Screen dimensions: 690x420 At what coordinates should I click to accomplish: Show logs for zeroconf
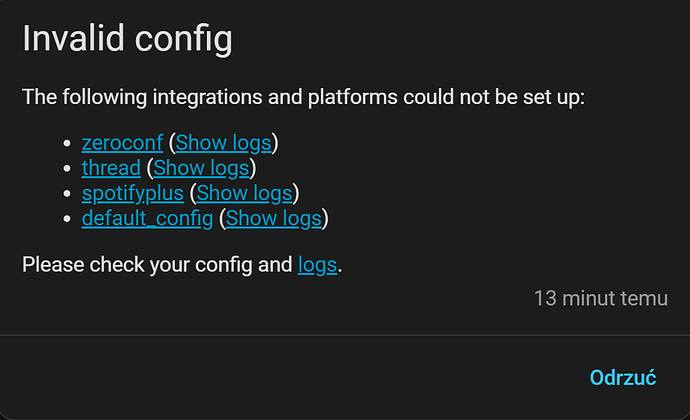tap(224, 143)
